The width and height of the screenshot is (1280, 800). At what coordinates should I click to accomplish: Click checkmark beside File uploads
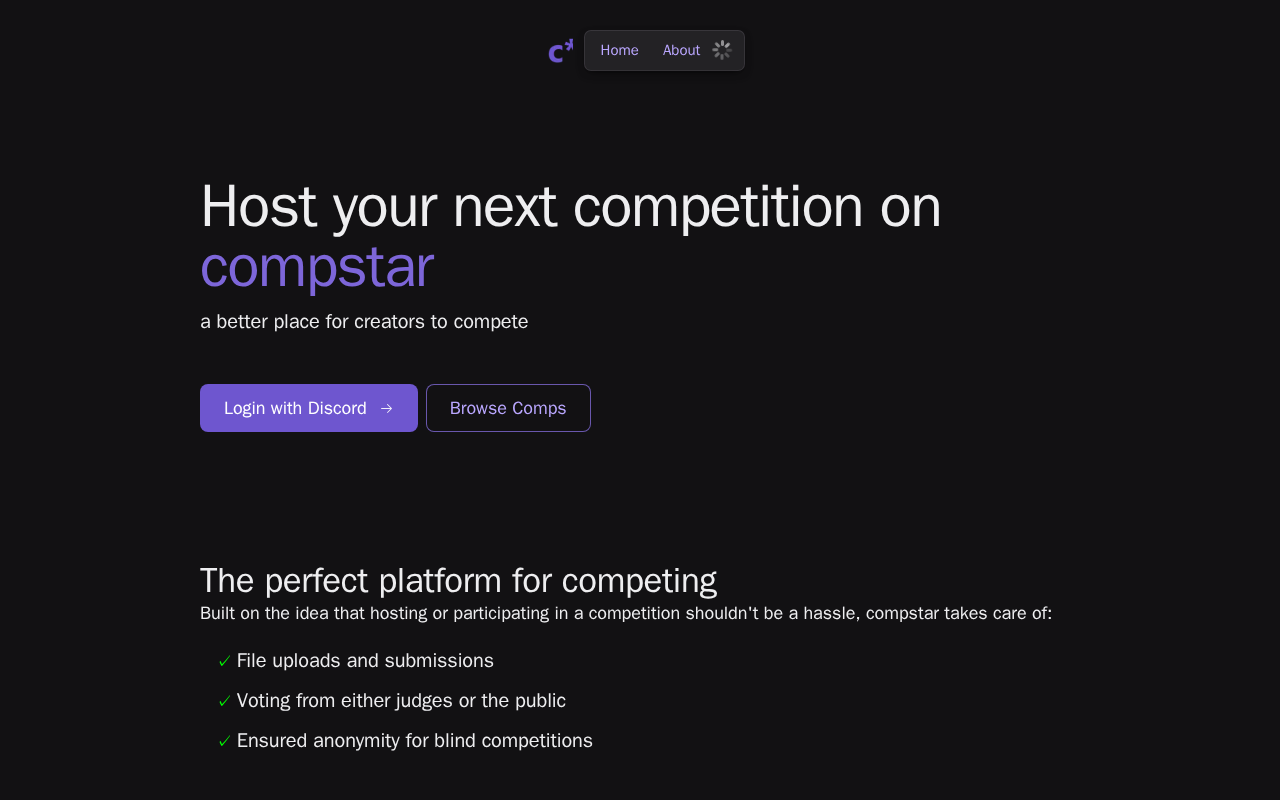[x=224, y=661]
